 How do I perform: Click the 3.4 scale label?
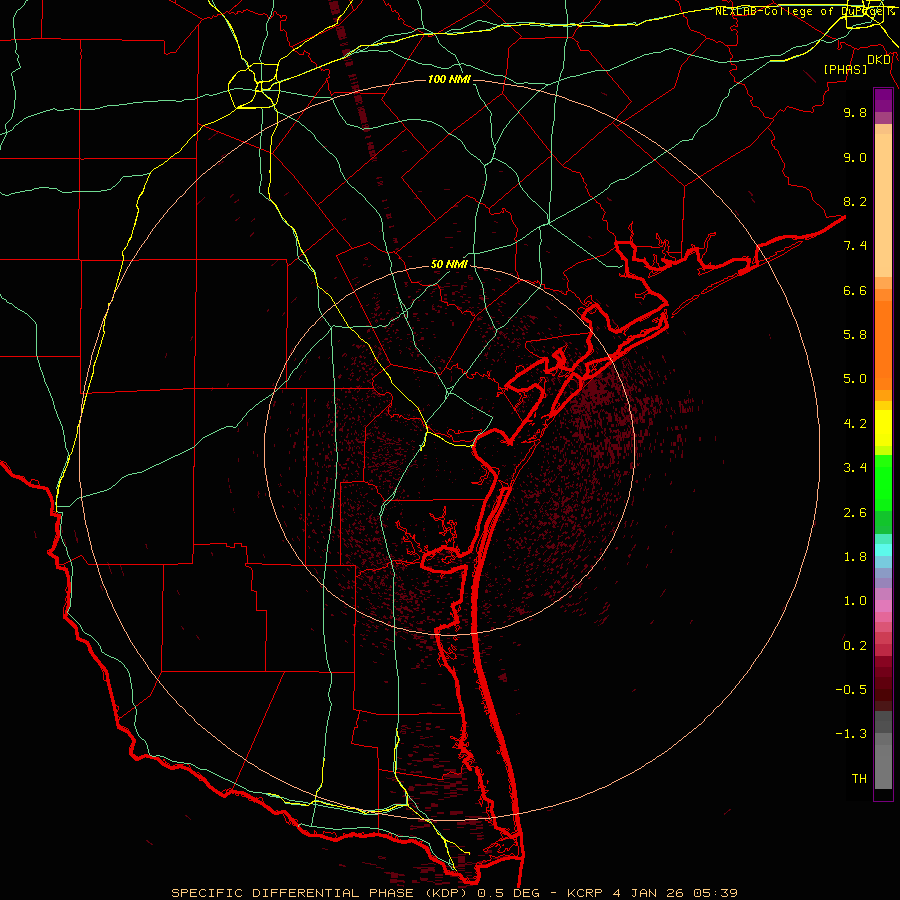pyautogui.click(x=855, y=468)
